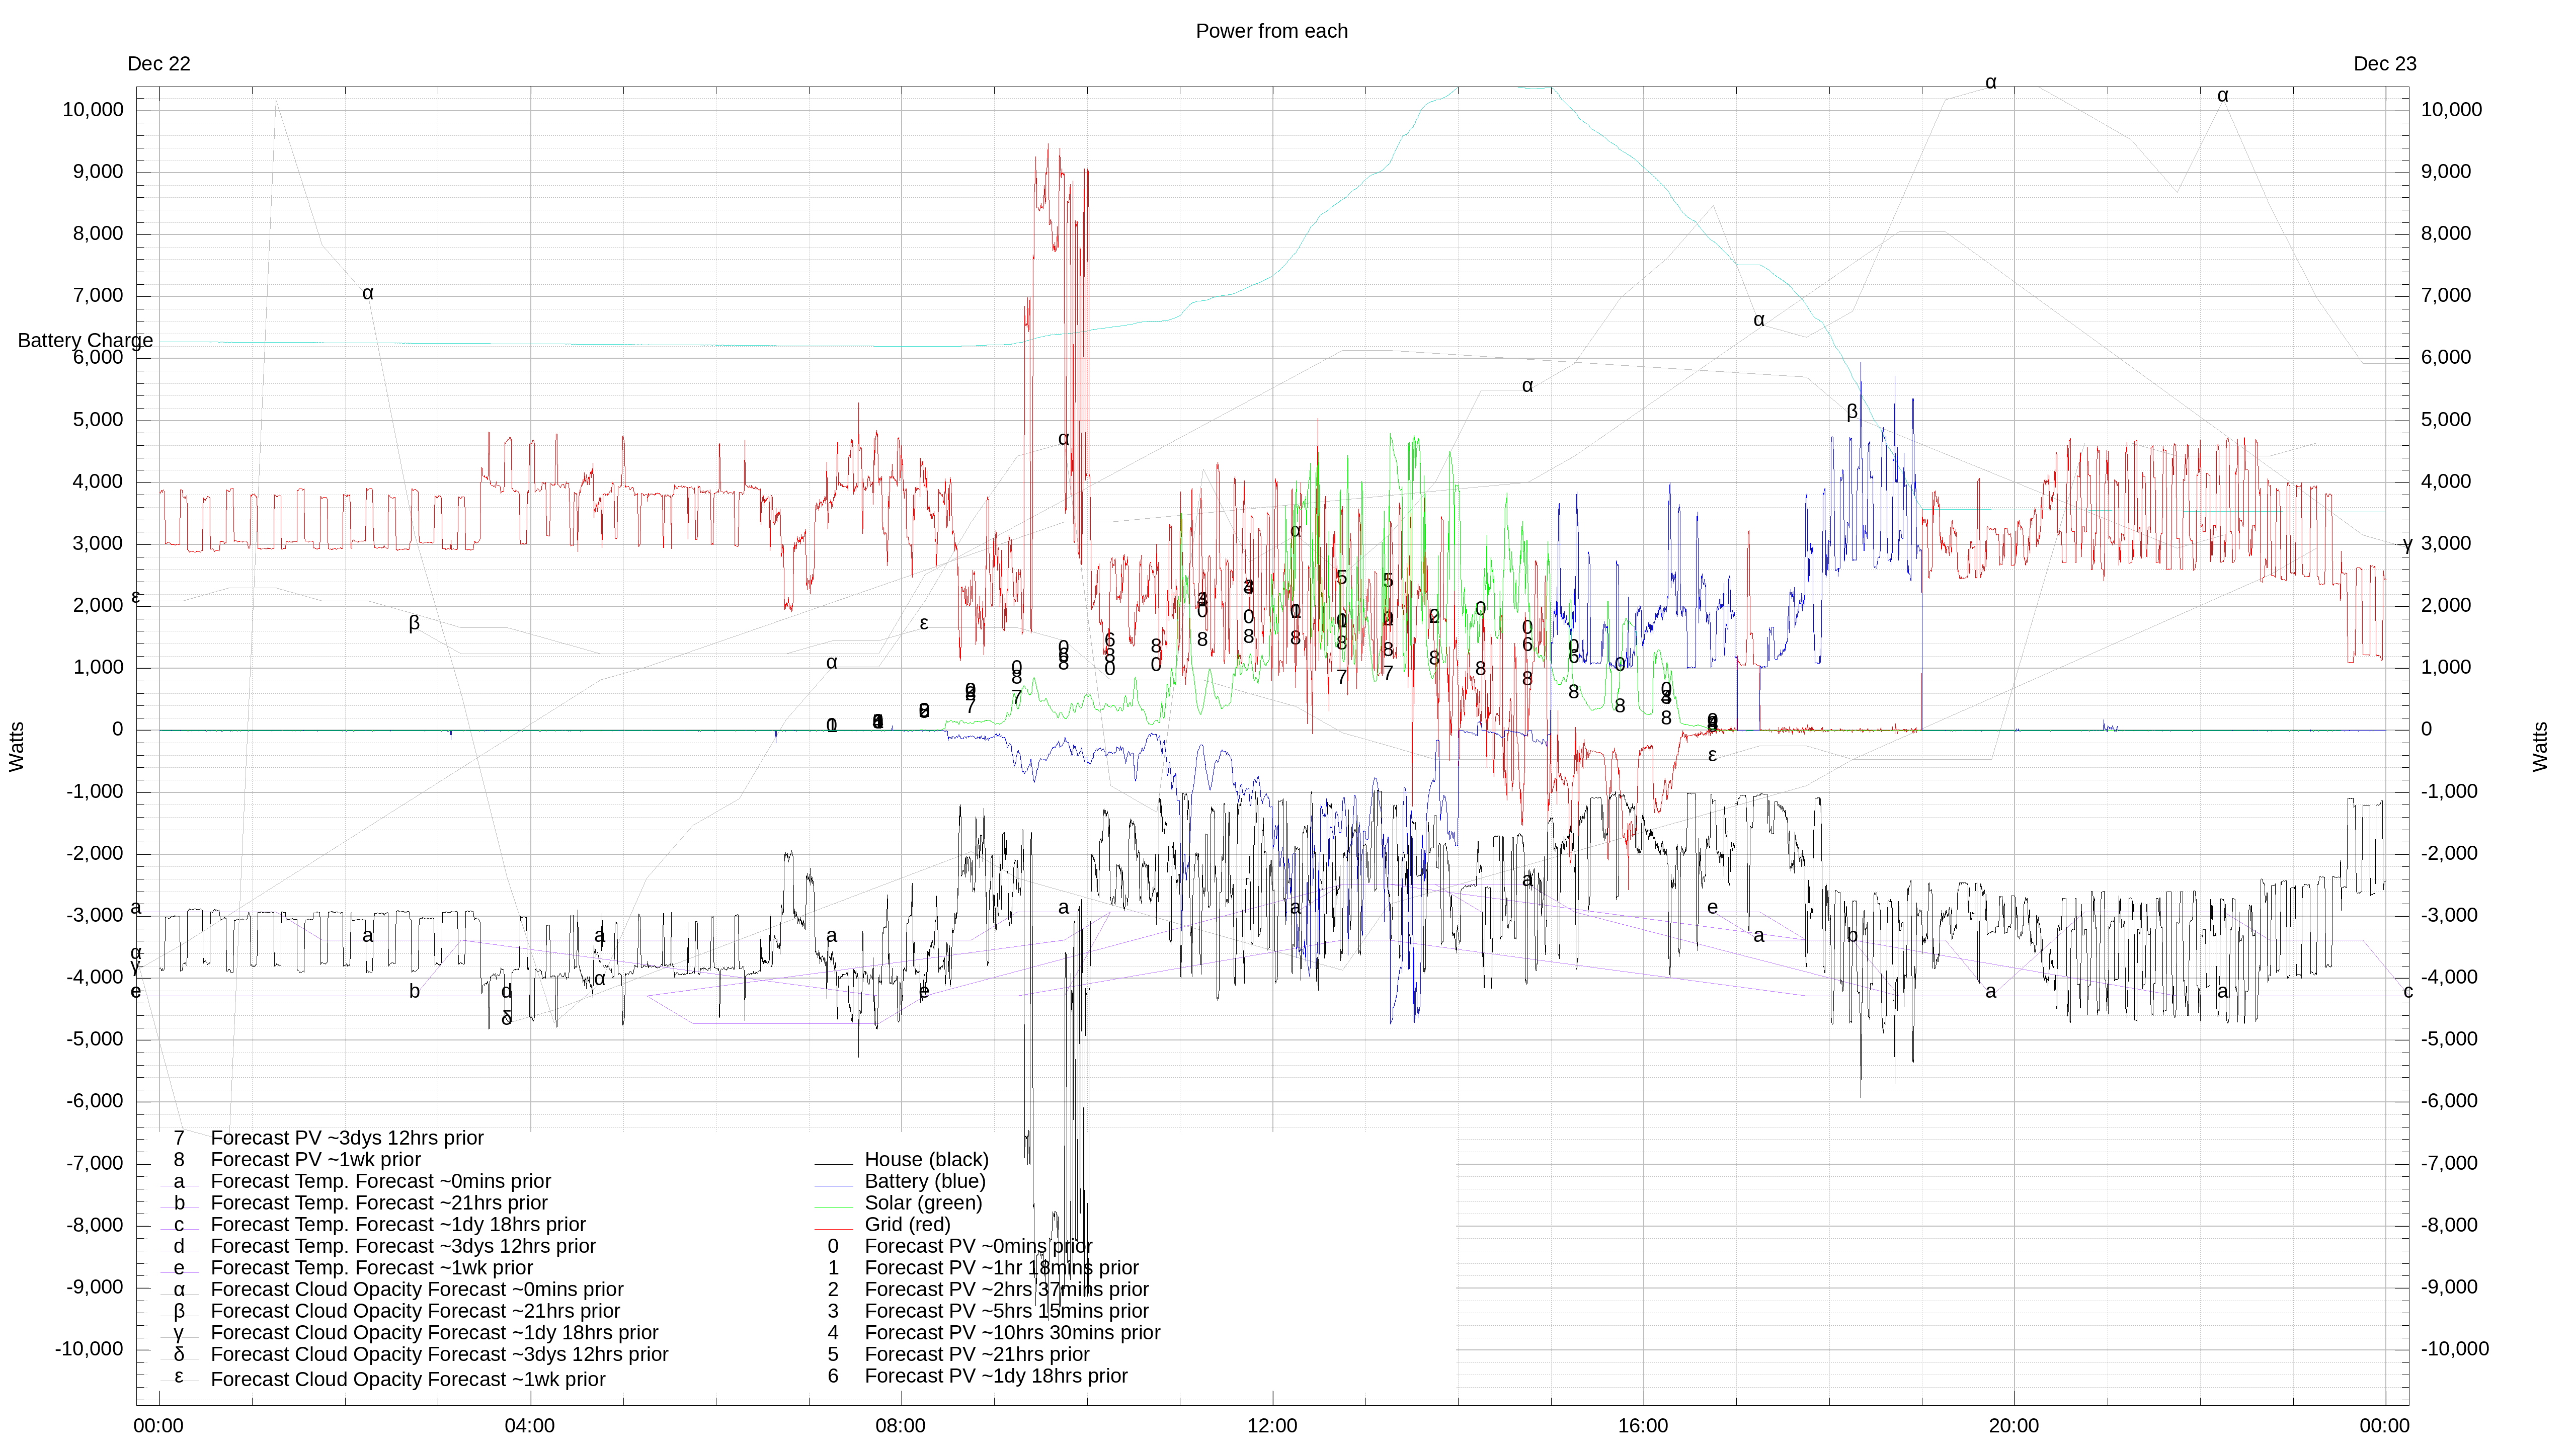Click legend 'Forecast PV ~21hrs prior'
The height and width of the screenshot is (1449, 2576).
tap(977, 1355)
